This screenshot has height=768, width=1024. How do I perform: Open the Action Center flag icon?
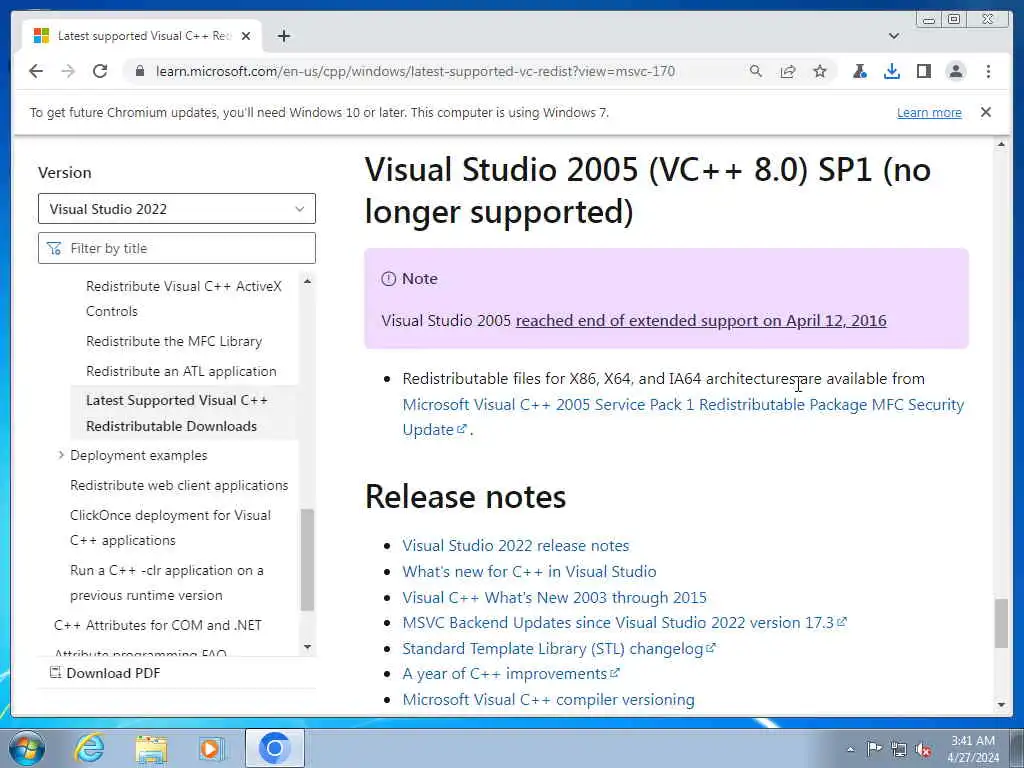(874, 748)
